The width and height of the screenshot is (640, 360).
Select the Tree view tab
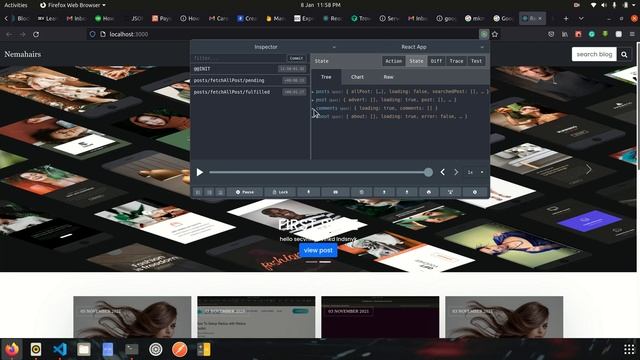(x=326, y=77)
